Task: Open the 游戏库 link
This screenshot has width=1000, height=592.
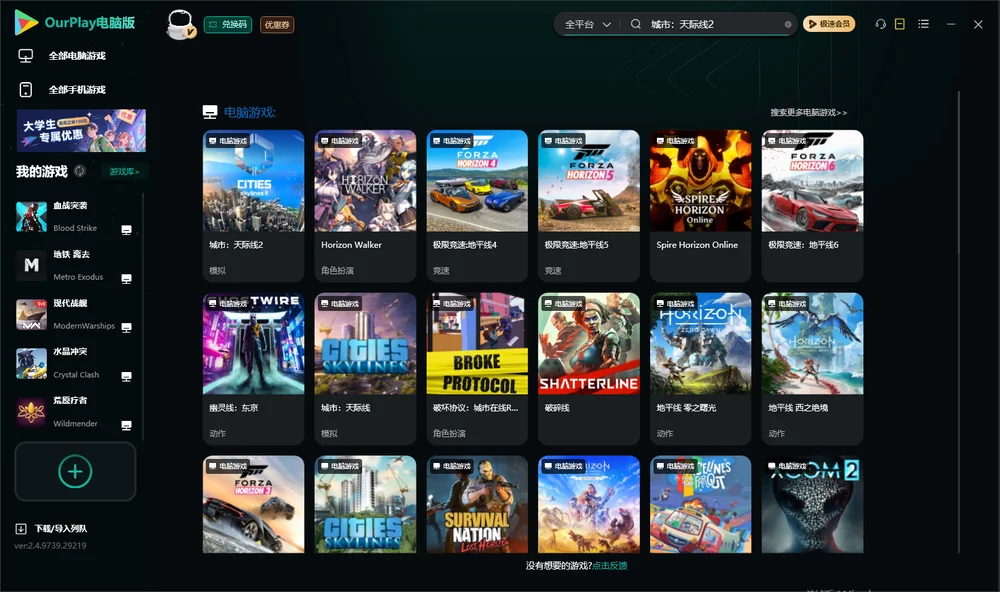Action: [x=124, y=172]
